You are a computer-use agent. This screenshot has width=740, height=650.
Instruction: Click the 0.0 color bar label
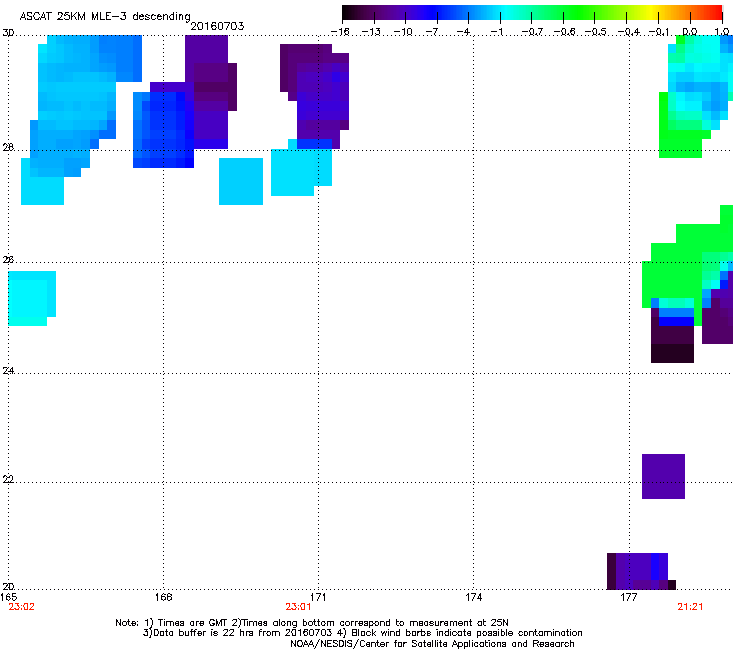click(x=690, y=32)
